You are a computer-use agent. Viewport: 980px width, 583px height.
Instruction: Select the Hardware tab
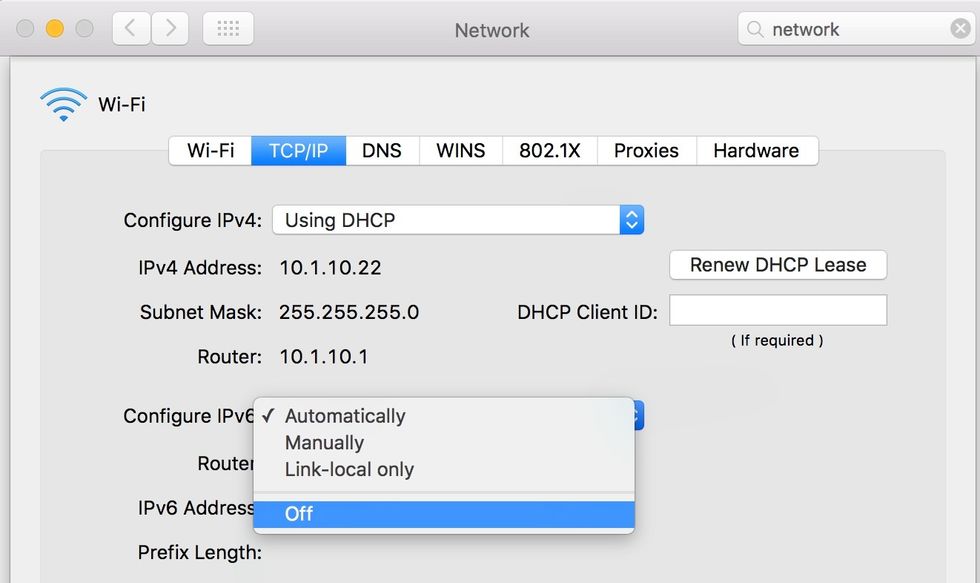(x=757, y=150)
